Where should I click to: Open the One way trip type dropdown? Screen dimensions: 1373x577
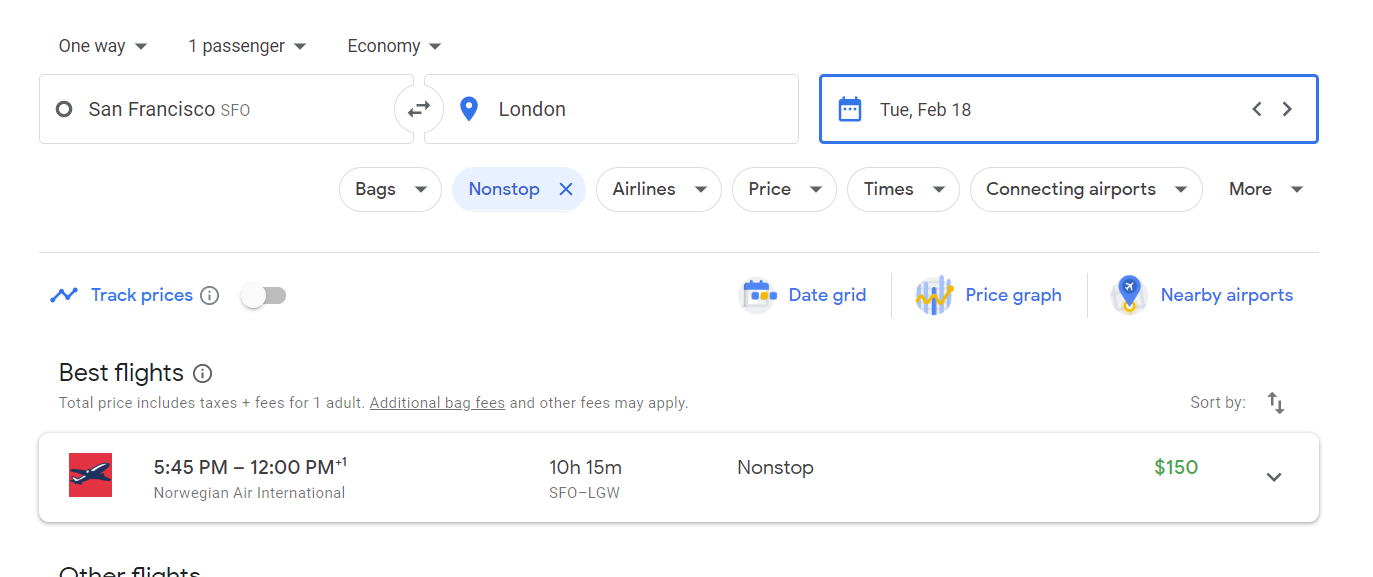point(103,46)
